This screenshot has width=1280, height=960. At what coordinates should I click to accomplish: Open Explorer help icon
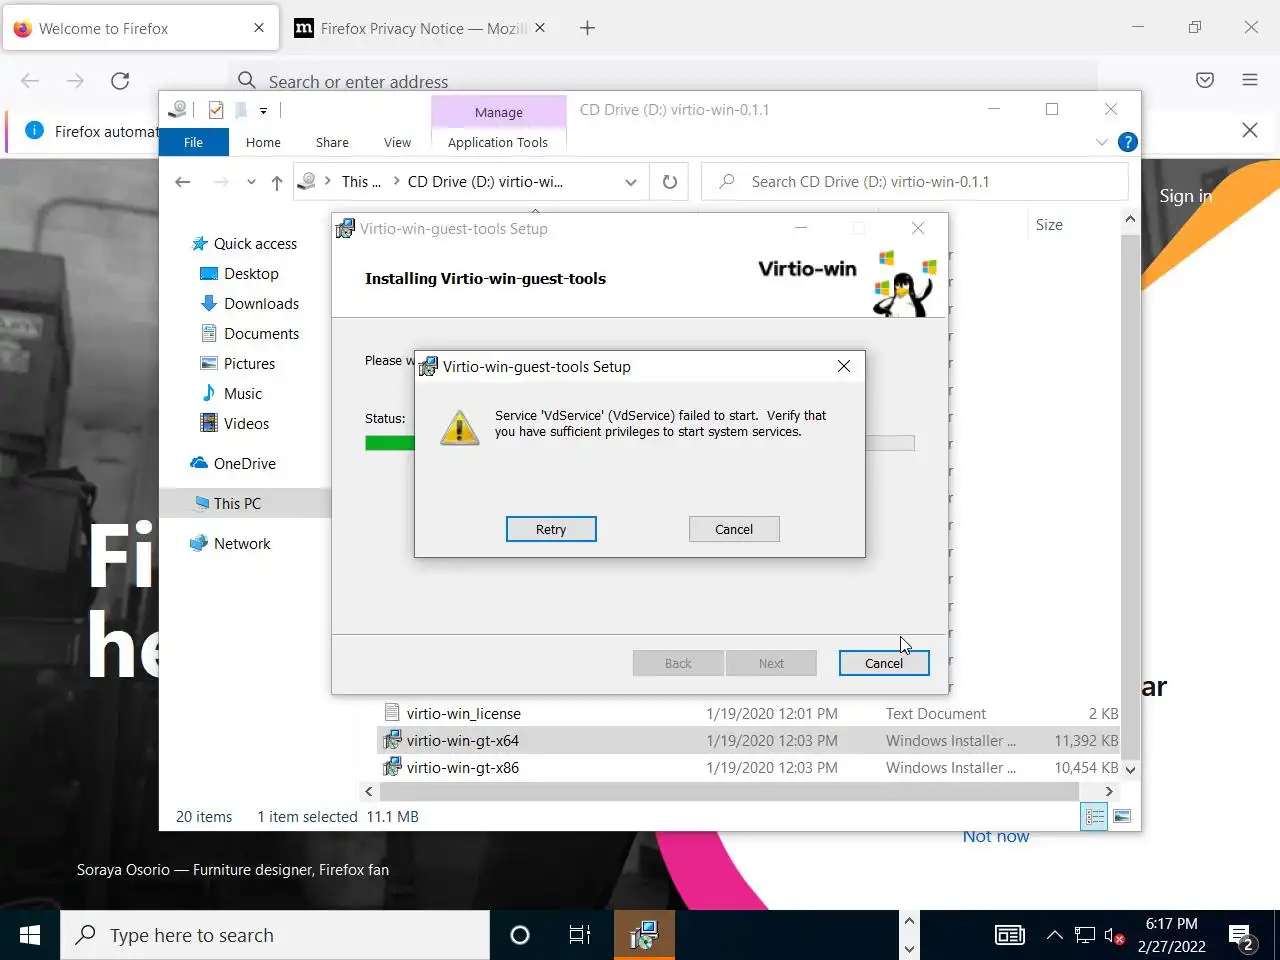(x=1127, y=142)
